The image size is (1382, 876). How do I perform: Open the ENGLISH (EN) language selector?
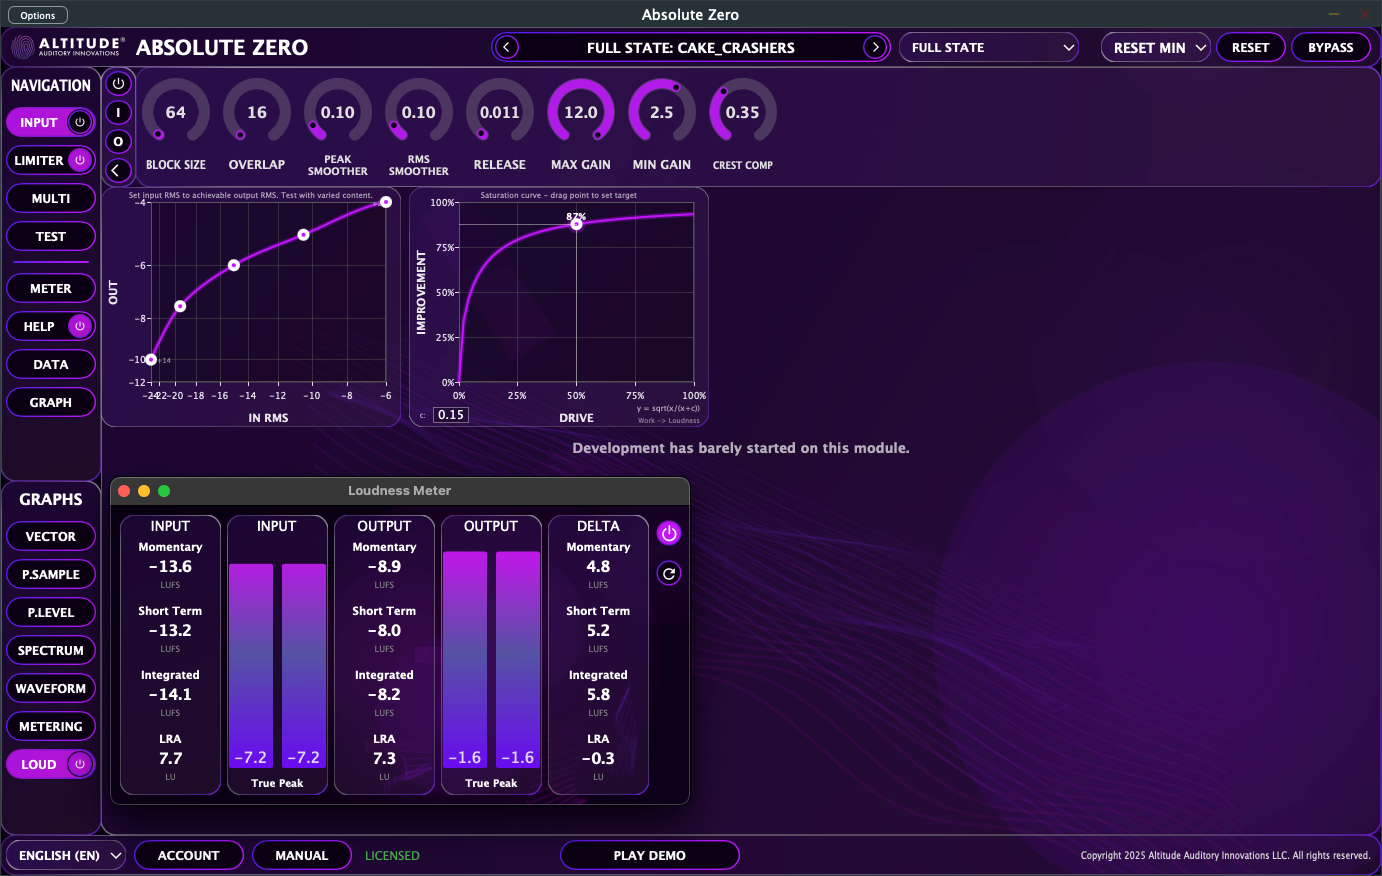[x=65, y=855]
